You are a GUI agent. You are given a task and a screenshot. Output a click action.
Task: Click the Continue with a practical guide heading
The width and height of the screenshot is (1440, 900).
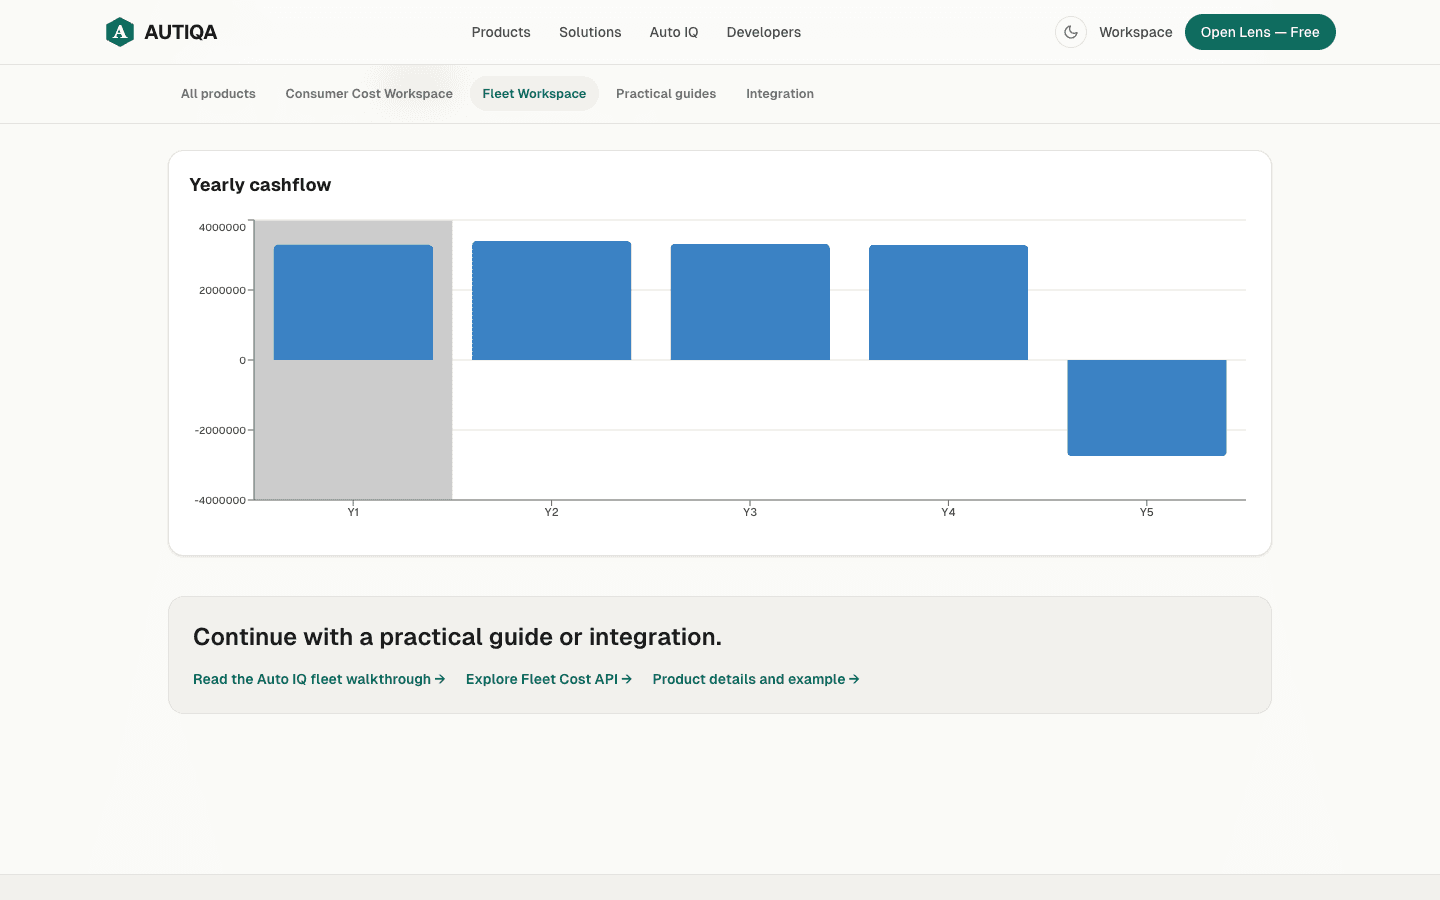[x=457, y=637]
